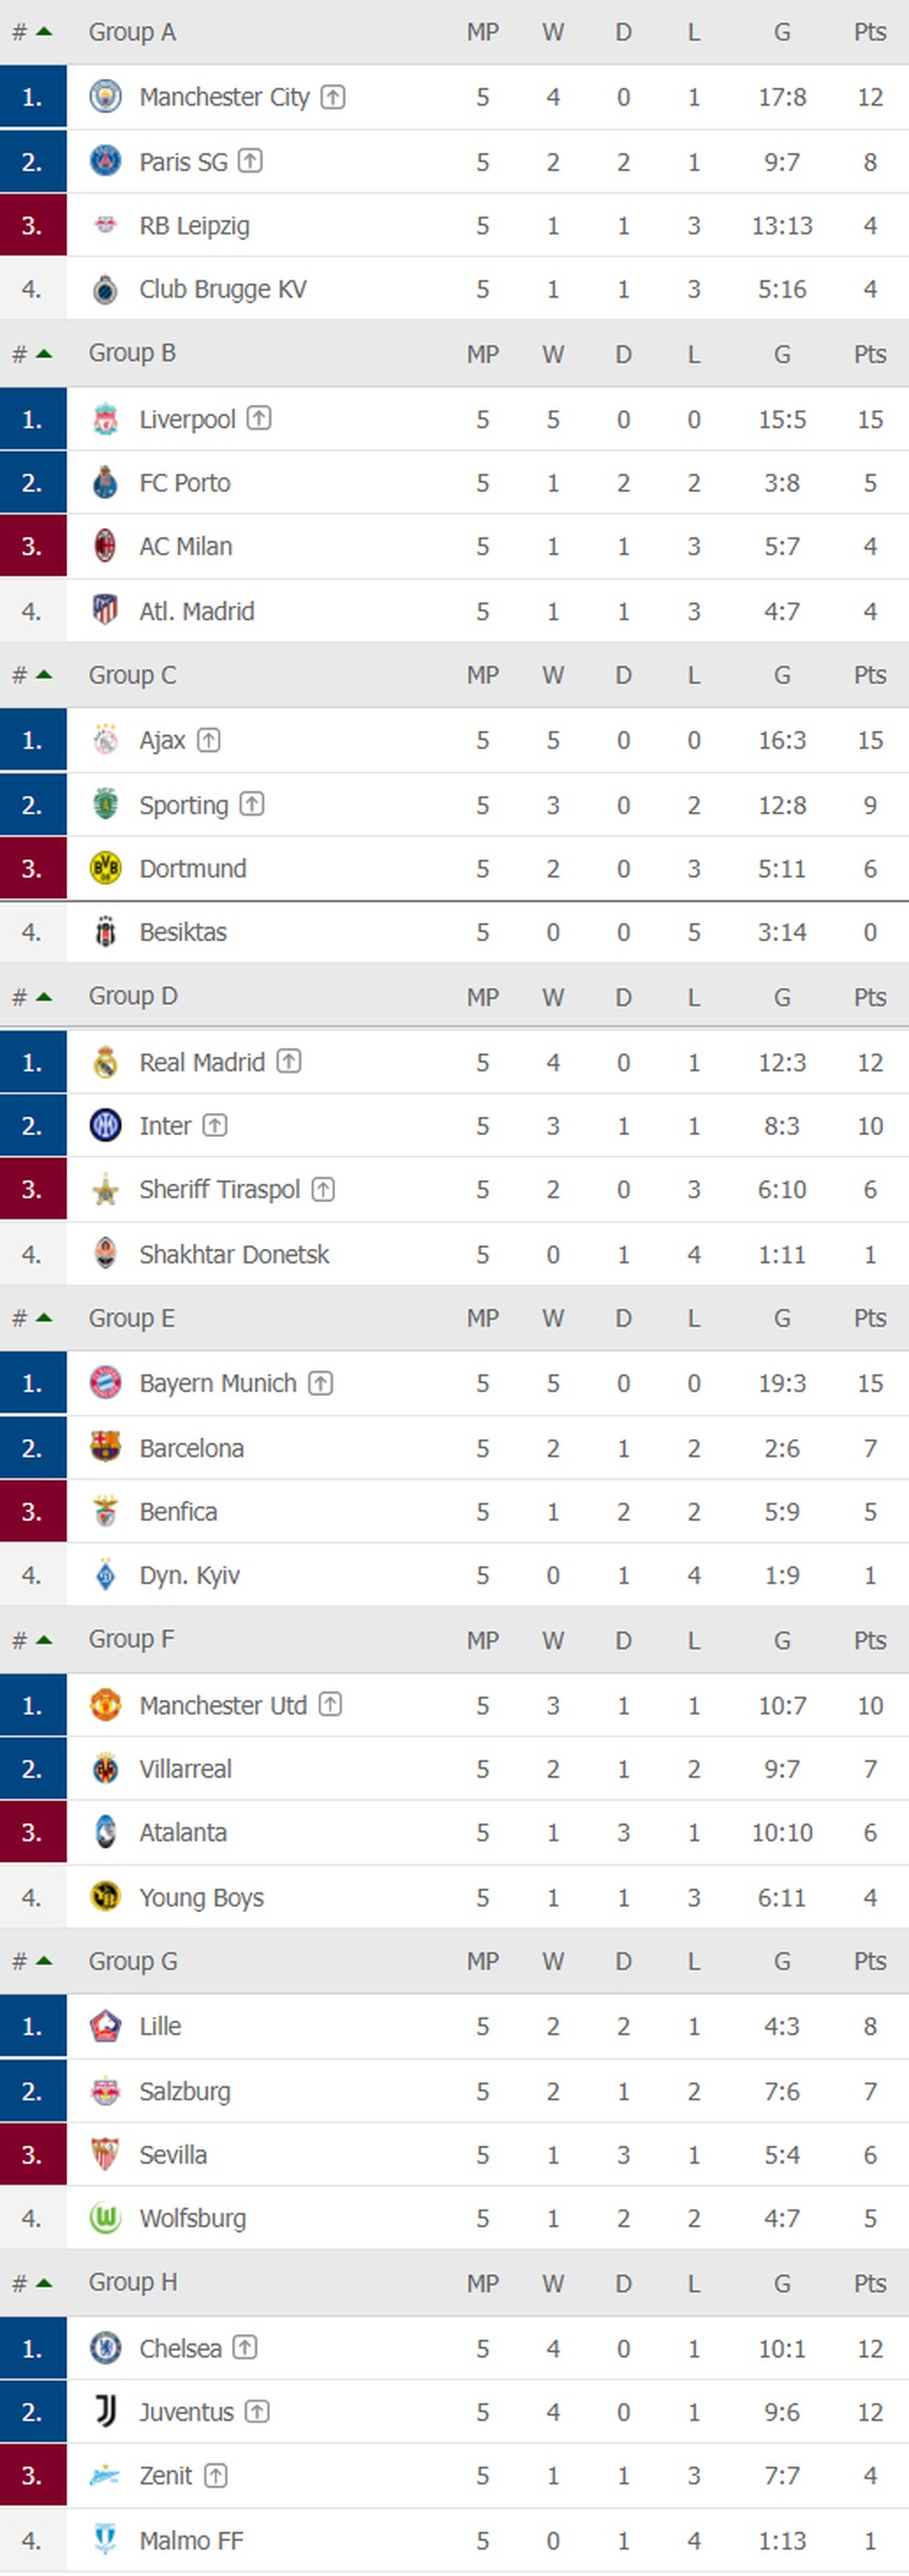Click the Wolfsburg logo icon
The width and height of the screenshot is (909, 2576).
105,2218
